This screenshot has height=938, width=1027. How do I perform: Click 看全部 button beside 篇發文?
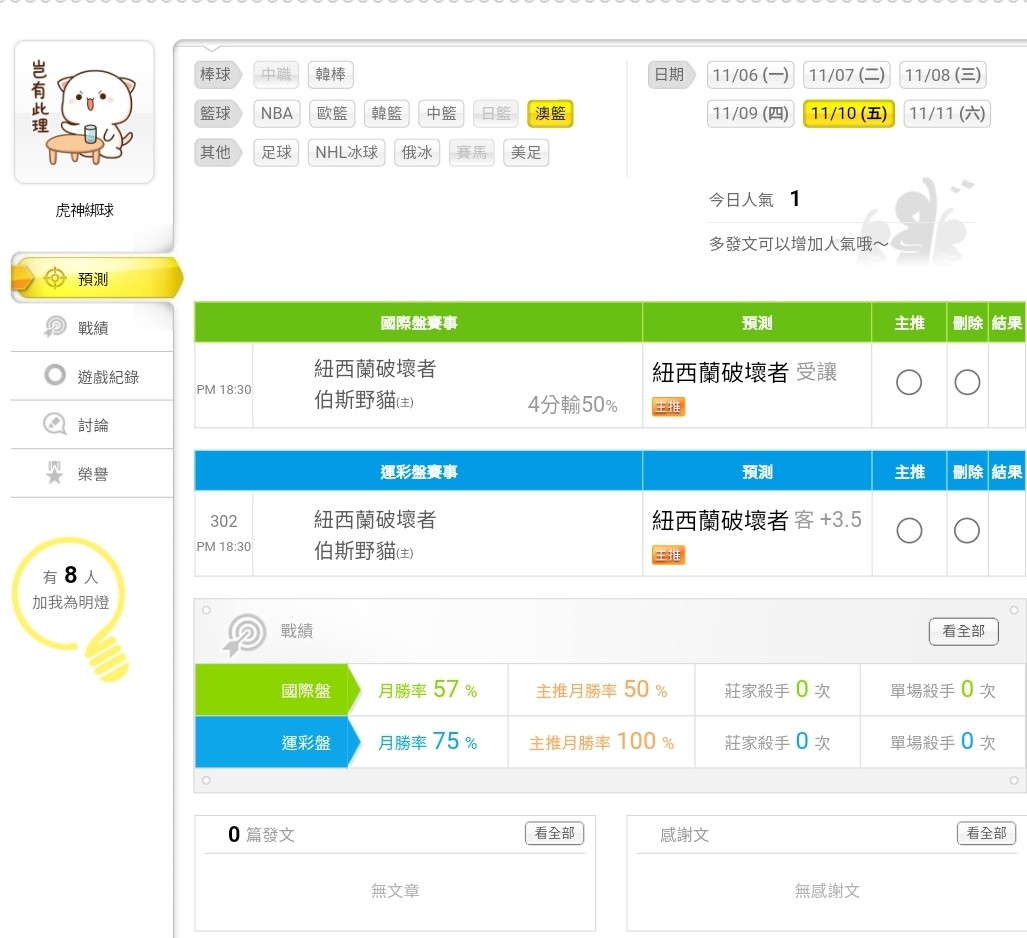pos(554,833)
